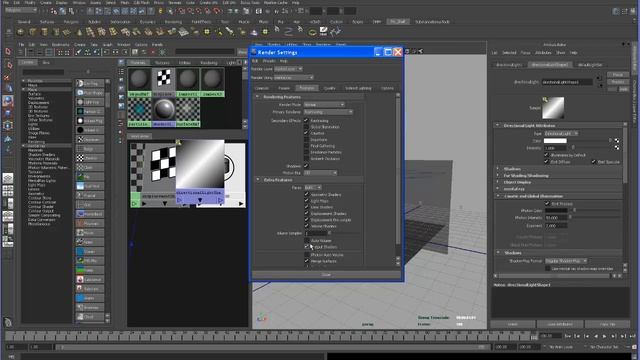The height and width of the screenshot is (360, 640).
Task: Open Indirect Lighting tab in Render Settings
Action: pyautogui.click(x=358, y=88)
